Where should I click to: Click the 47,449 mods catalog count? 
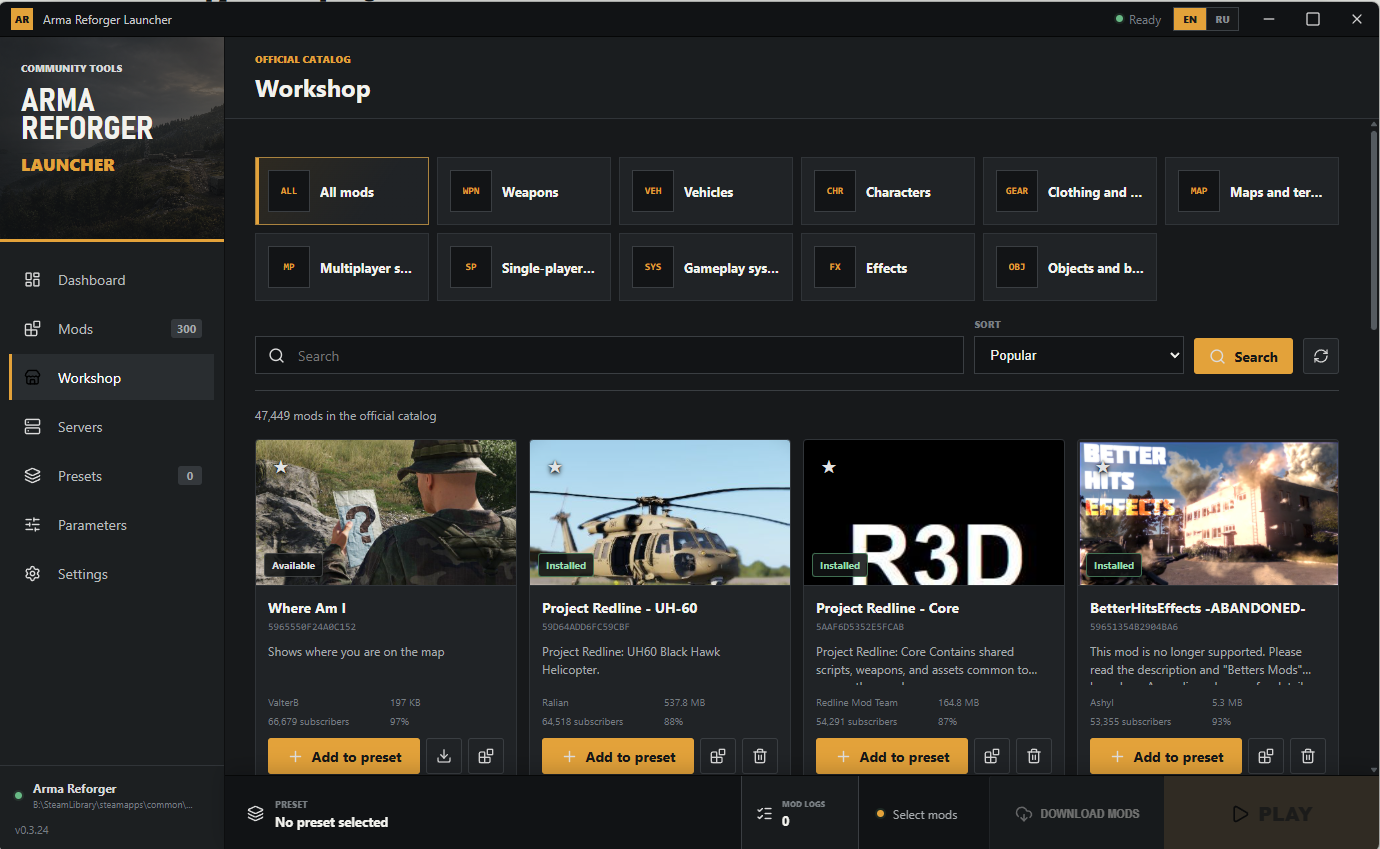pyautogui.click(x=346, y=415)
